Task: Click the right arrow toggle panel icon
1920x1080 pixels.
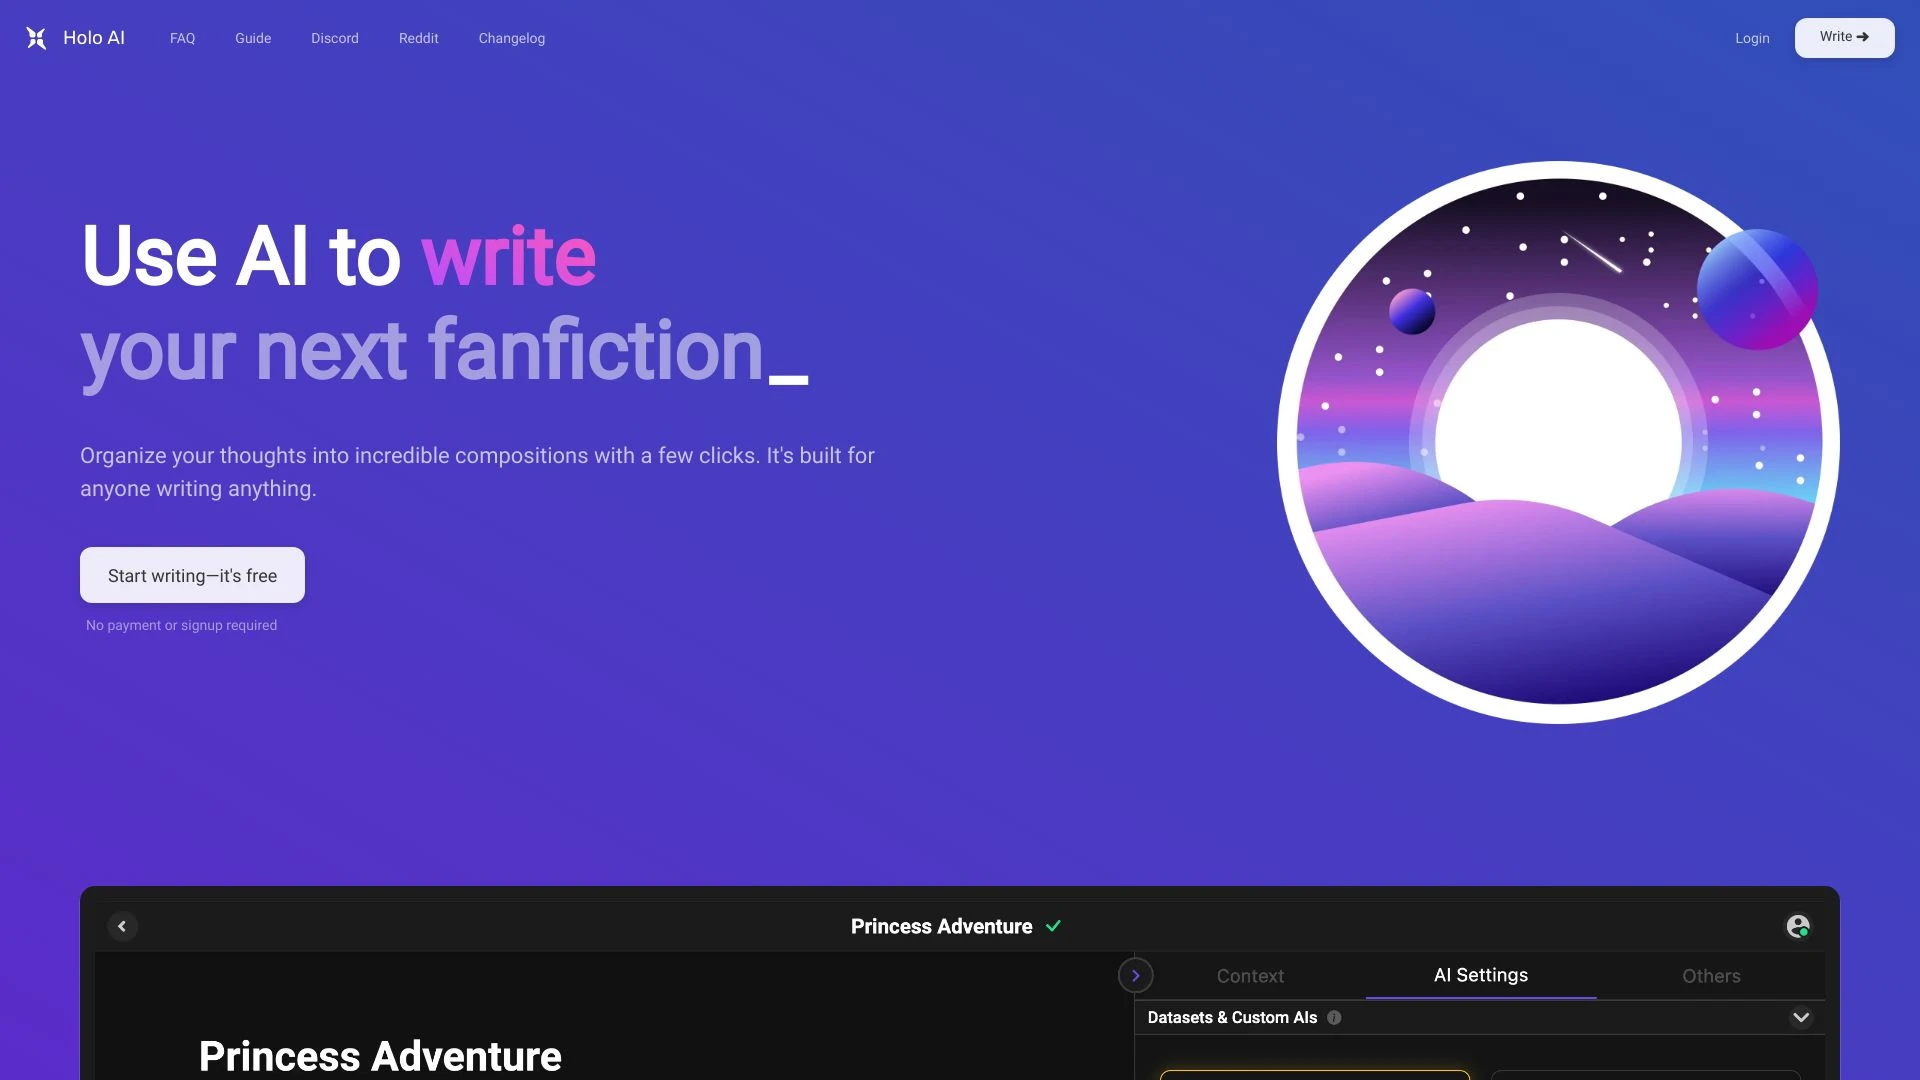Action: coord(1134,976)
